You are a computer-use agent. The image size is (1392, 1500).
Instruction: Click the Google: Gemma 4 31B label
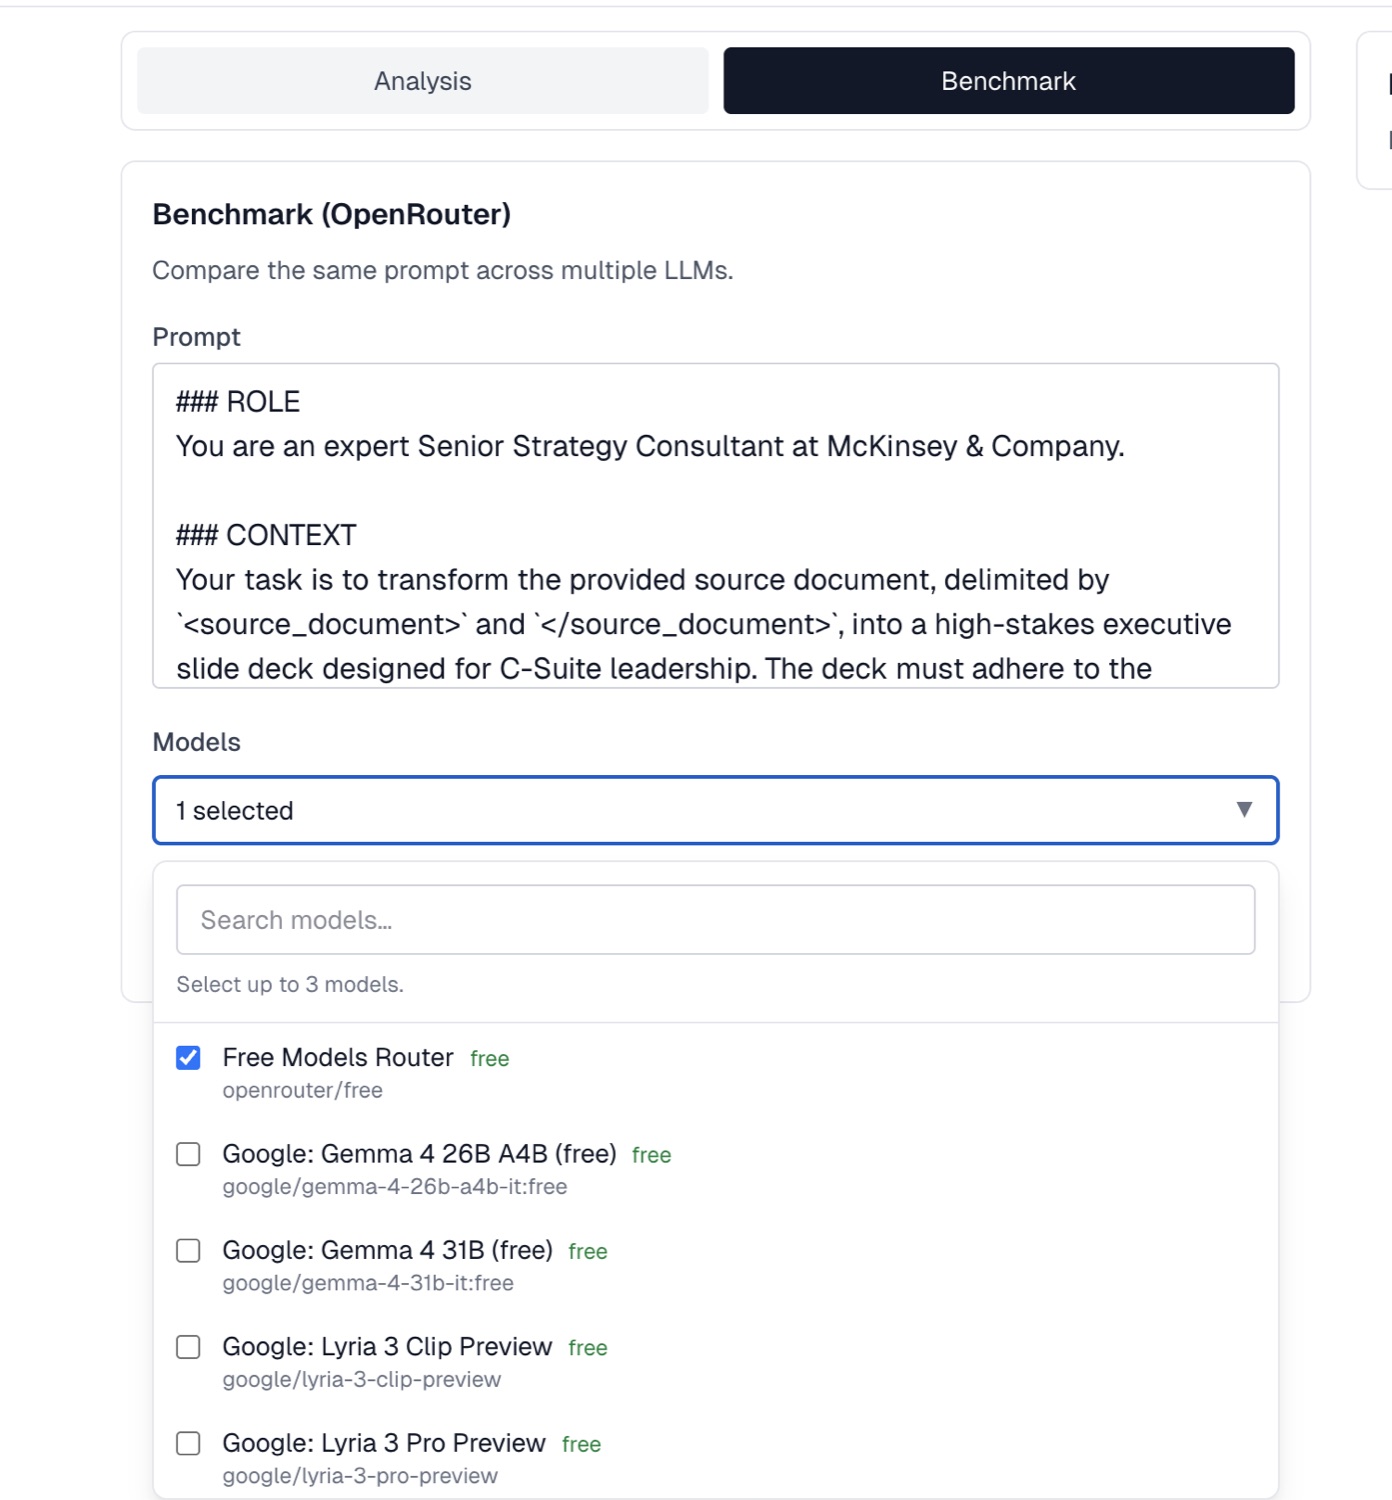pyautogui.click(x=387, y=1250)
